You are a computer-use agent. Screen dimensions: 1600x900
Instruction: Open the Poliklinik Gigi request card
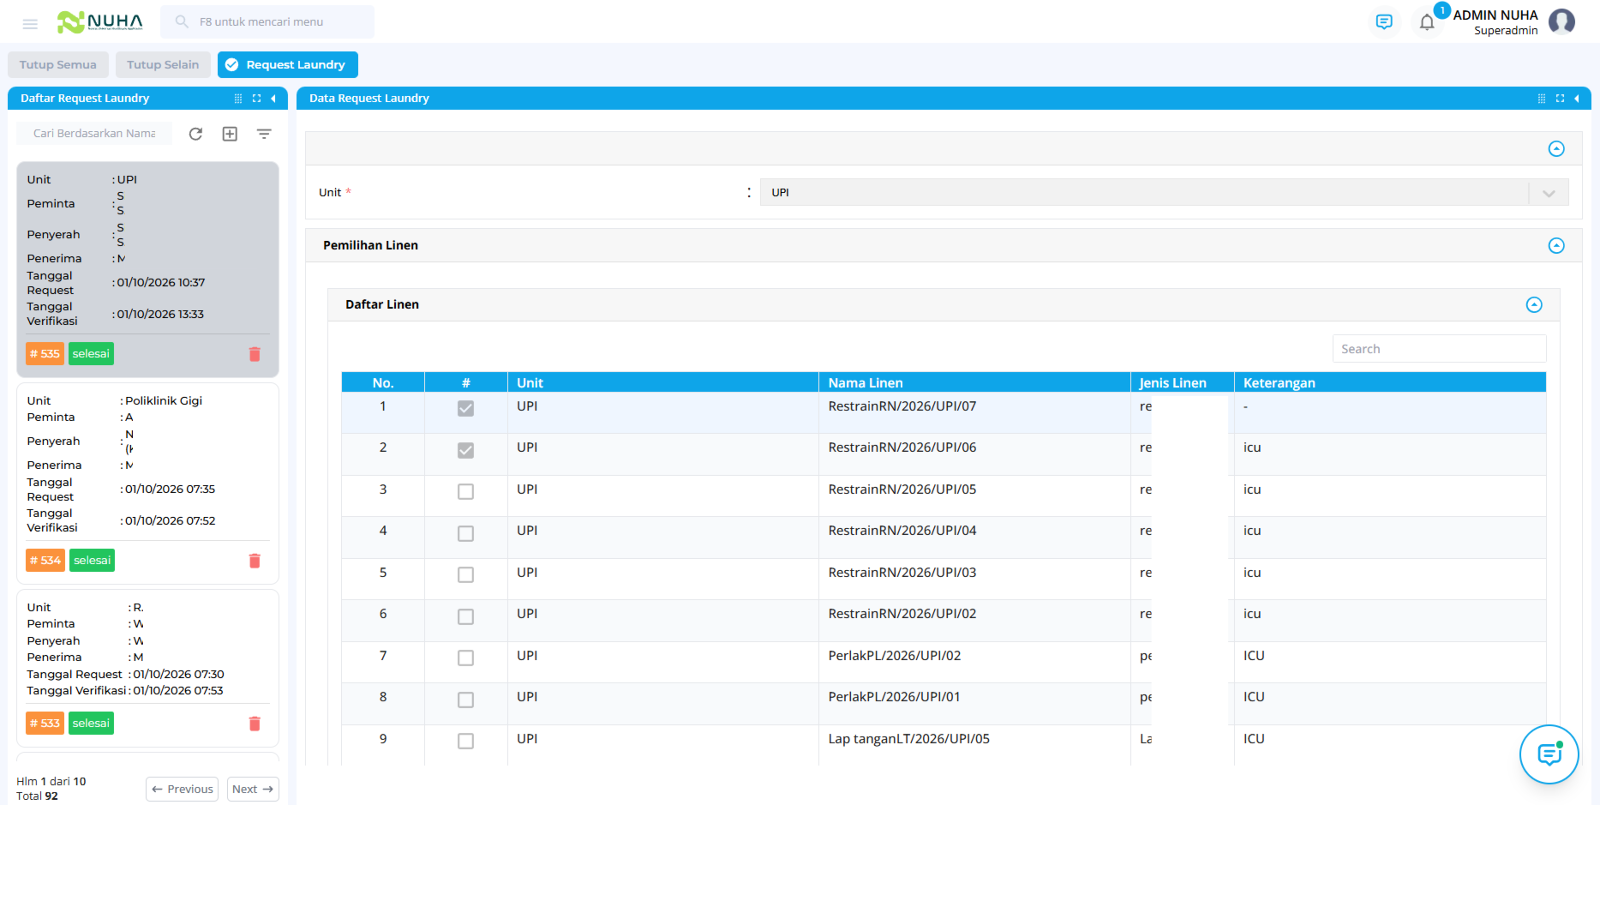click(148, 484)
